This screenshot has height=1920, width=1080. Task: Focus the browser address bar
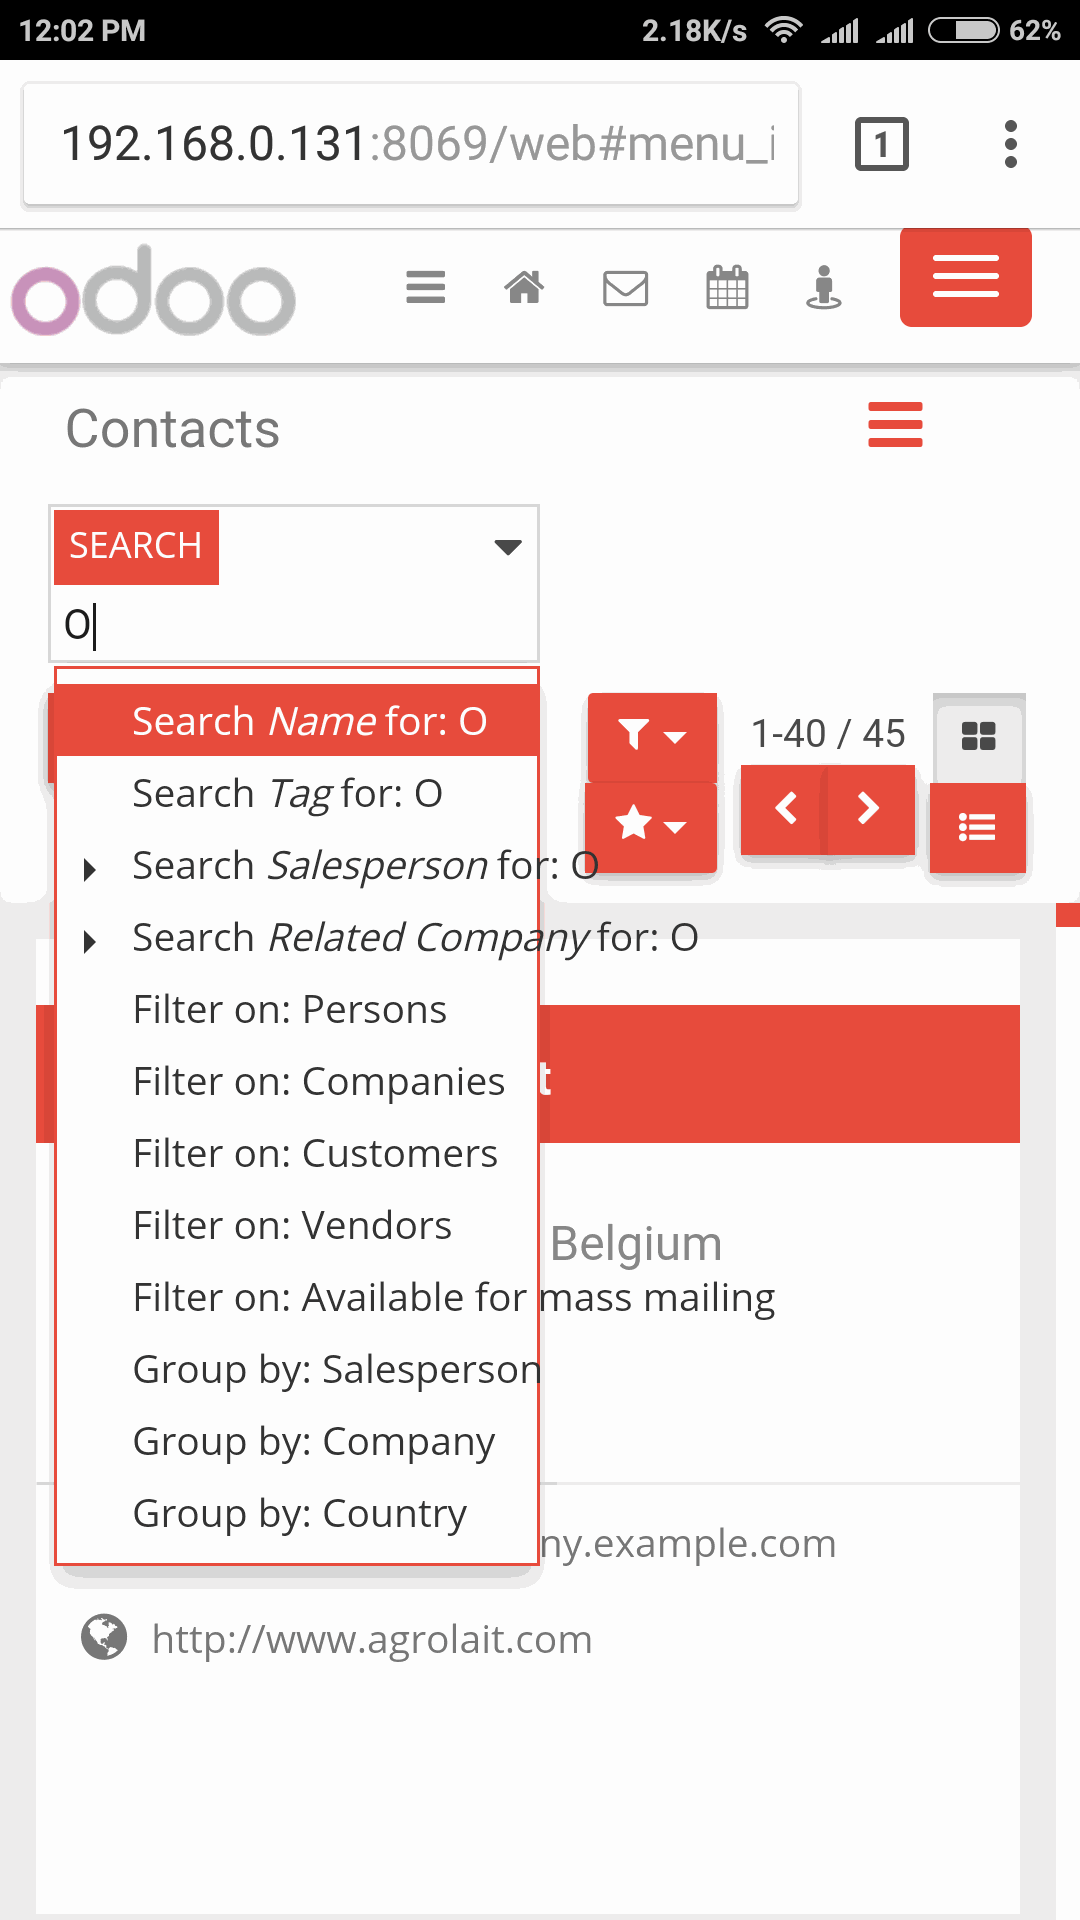411,144
